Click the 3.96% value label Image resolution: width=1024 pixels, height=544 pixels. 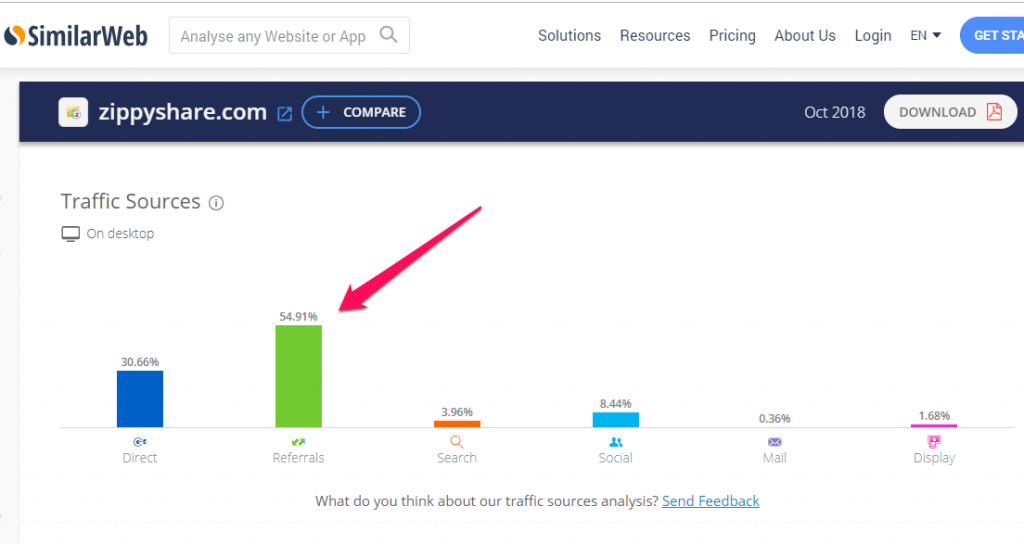click(457, 412)
